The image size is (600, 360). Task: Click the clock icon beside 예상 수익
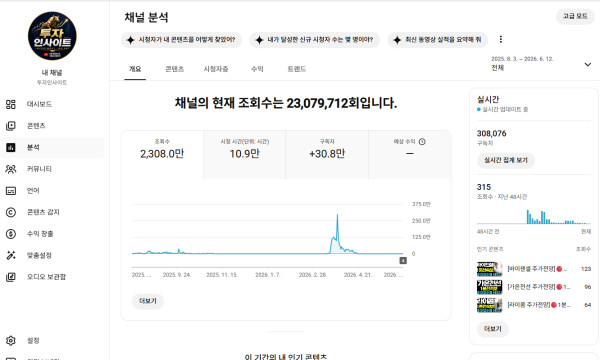pyautogui.click(x=422, y=142)
